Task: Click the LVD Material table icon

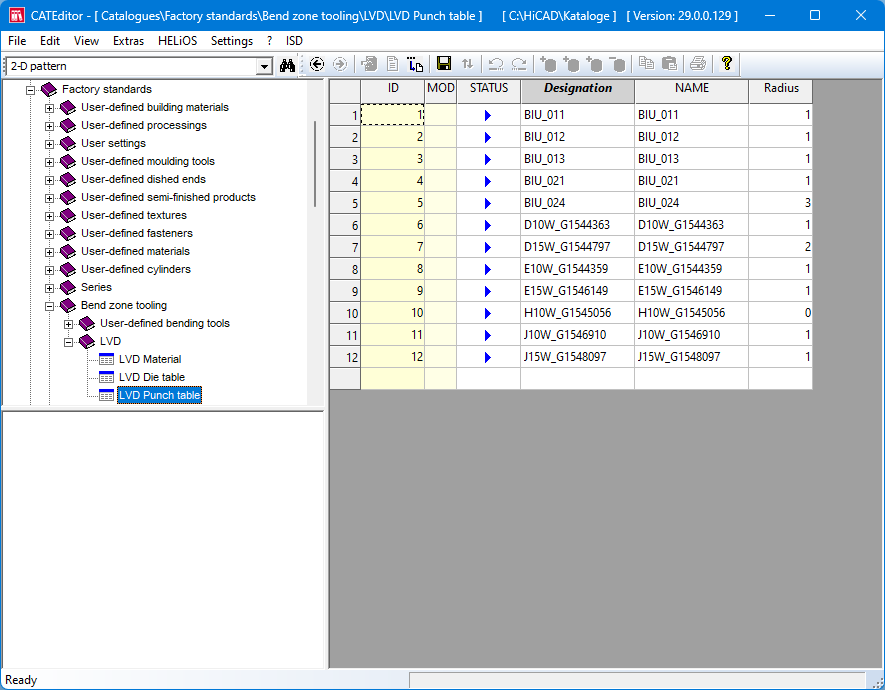Action: point(106,359)
